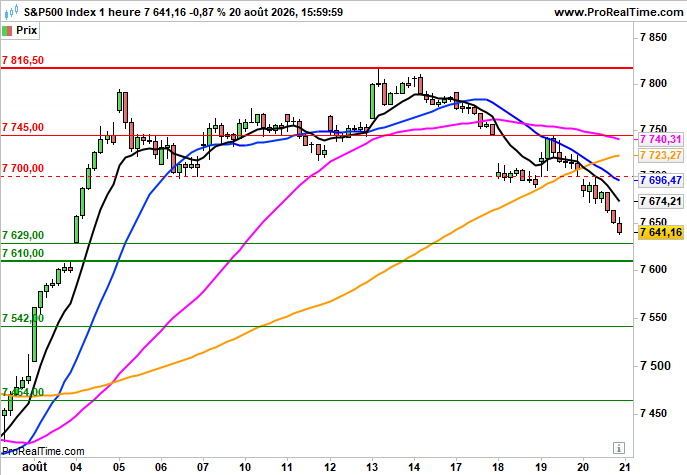Select the 7 610,00 support level label
Image resolution: width=687 pixels, height=475 pixels.
point(23,253)
